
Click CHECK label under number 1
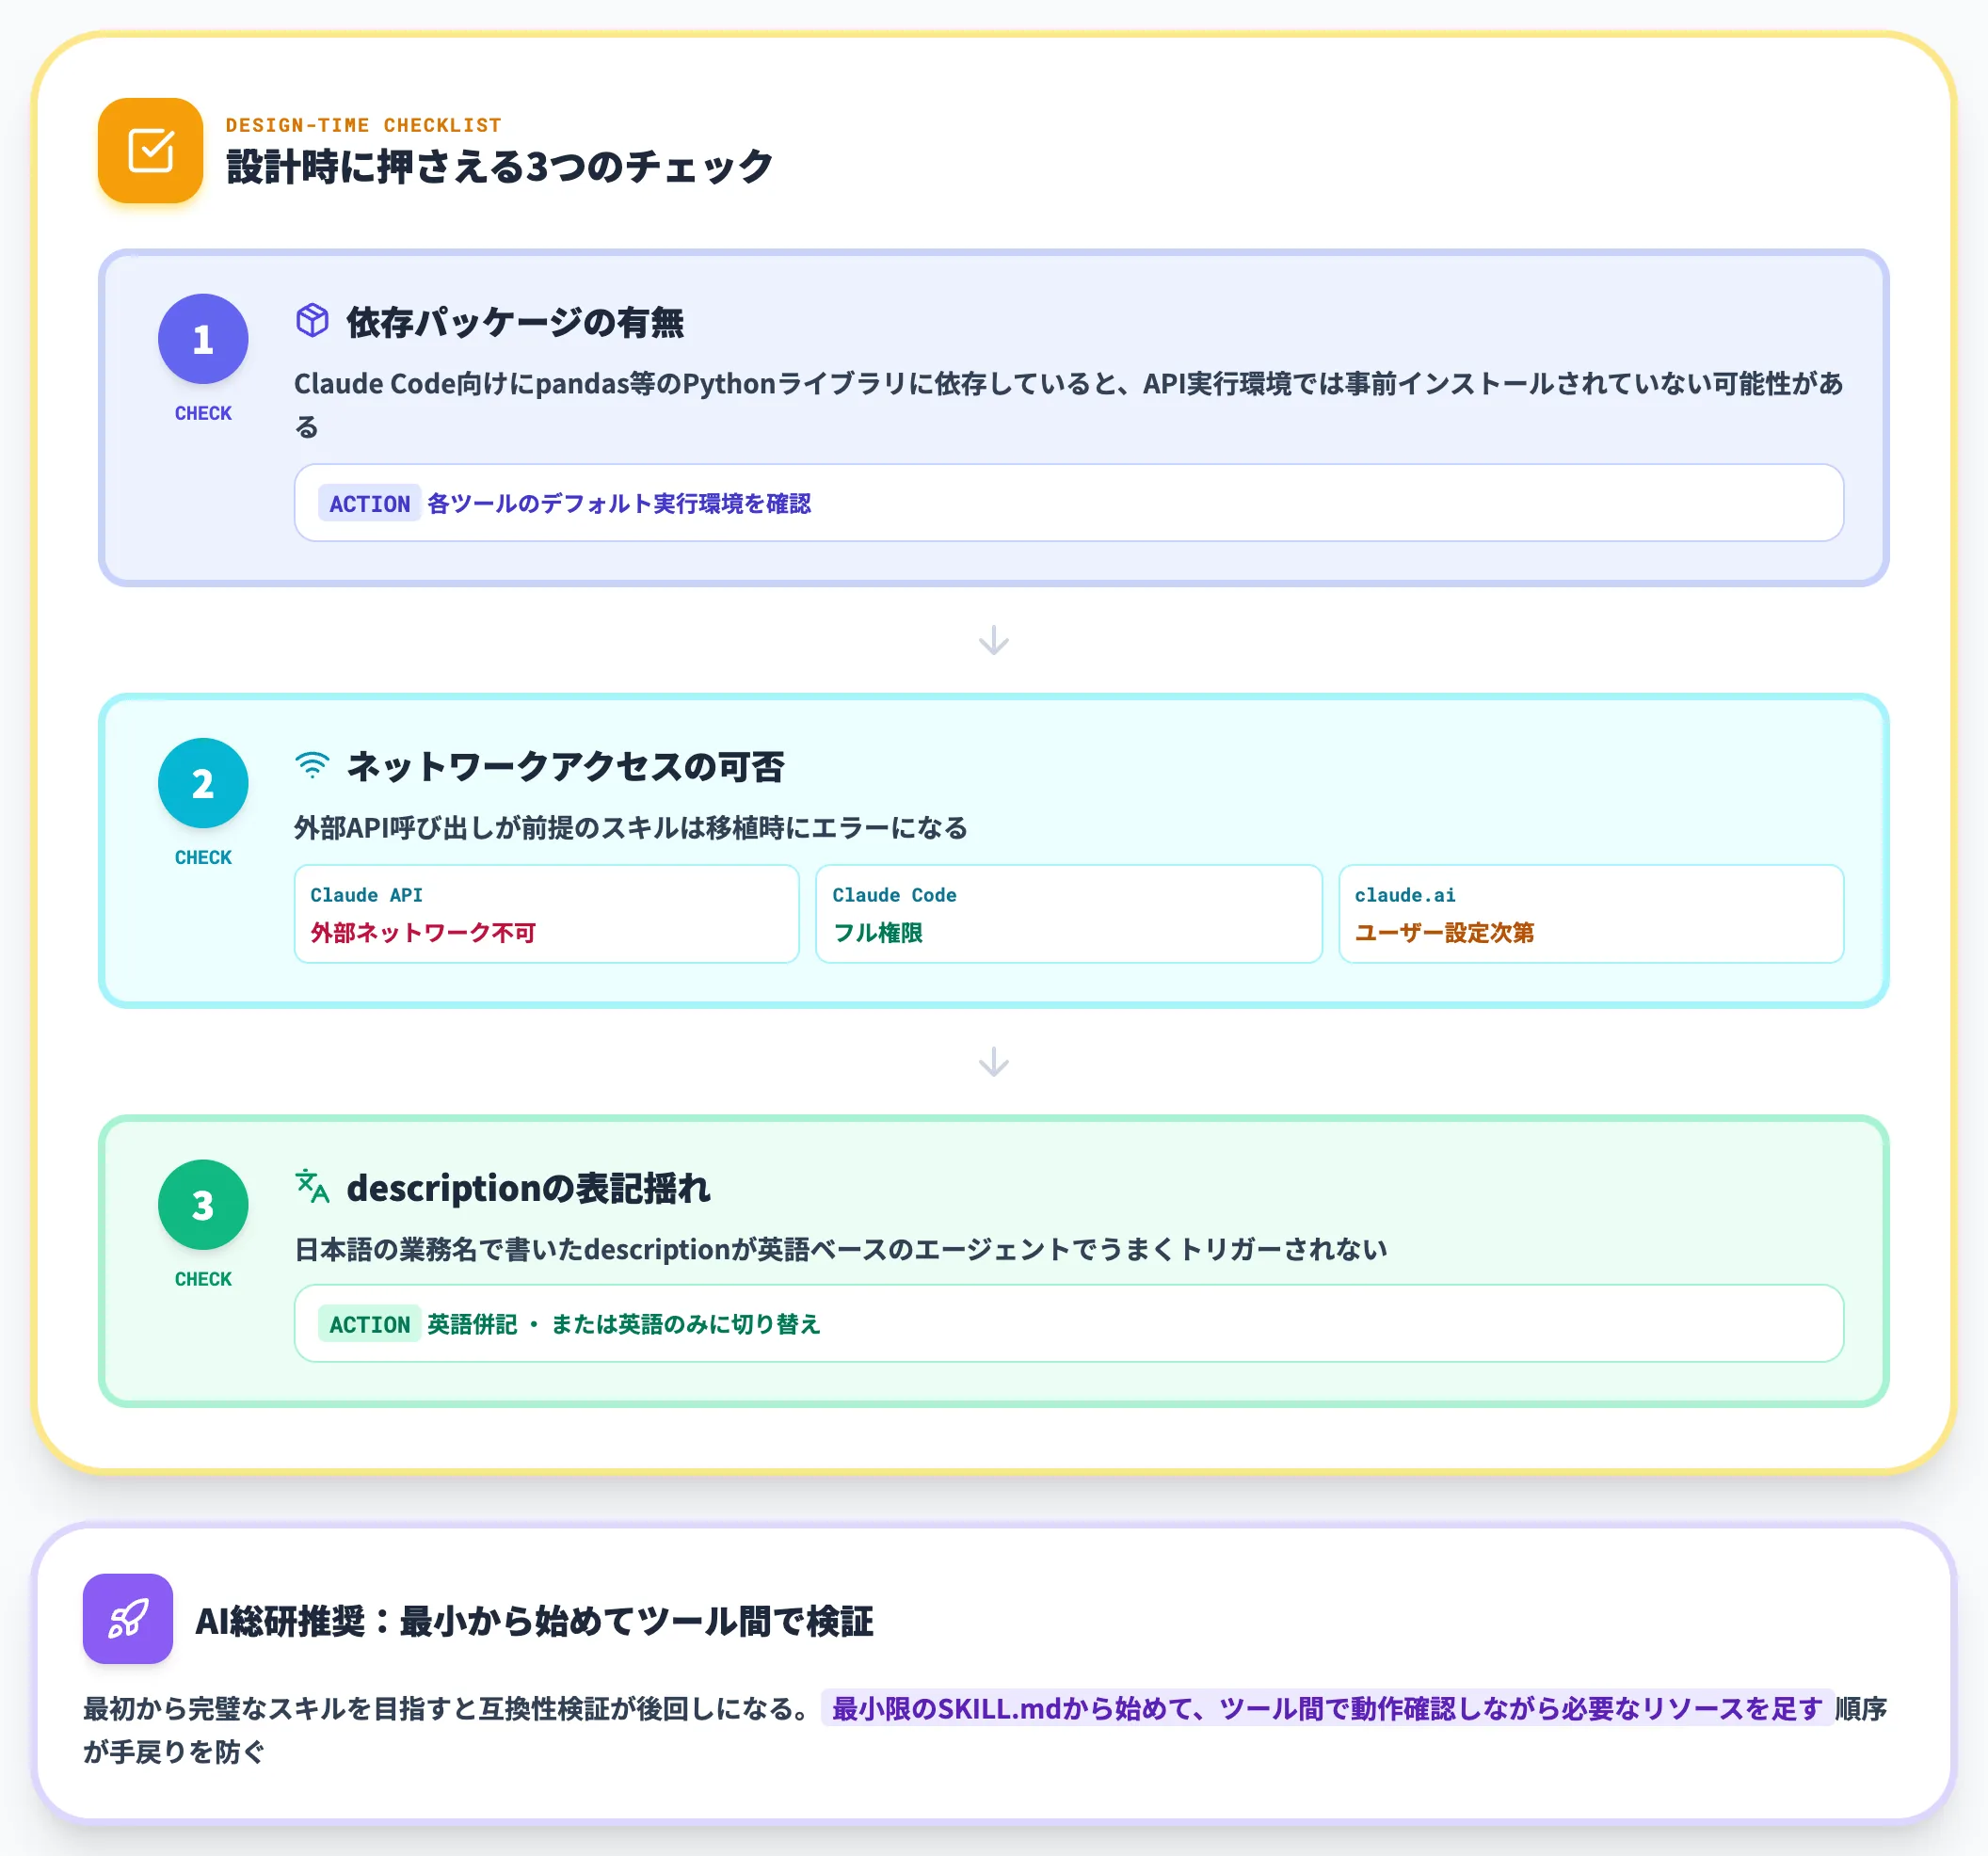click(x=203, y=413)
